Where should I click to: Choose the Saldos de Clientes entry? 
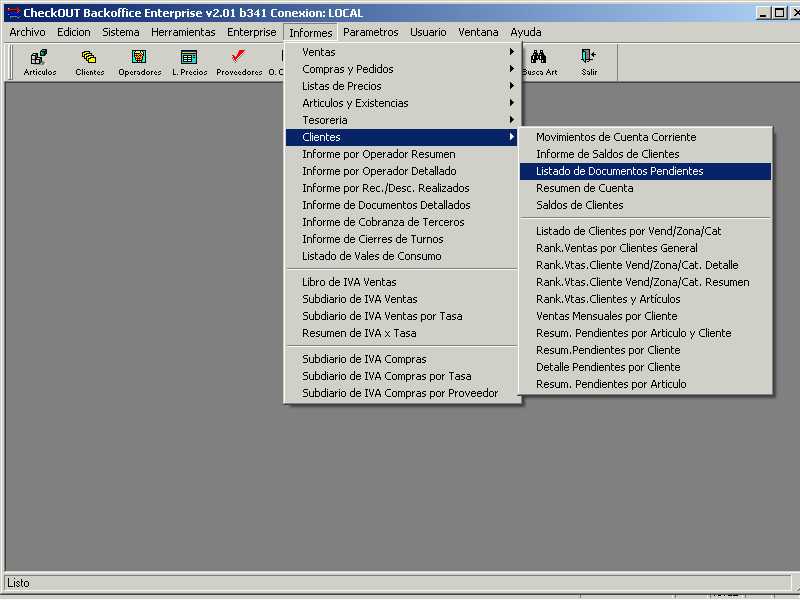(x=645, y=205)
